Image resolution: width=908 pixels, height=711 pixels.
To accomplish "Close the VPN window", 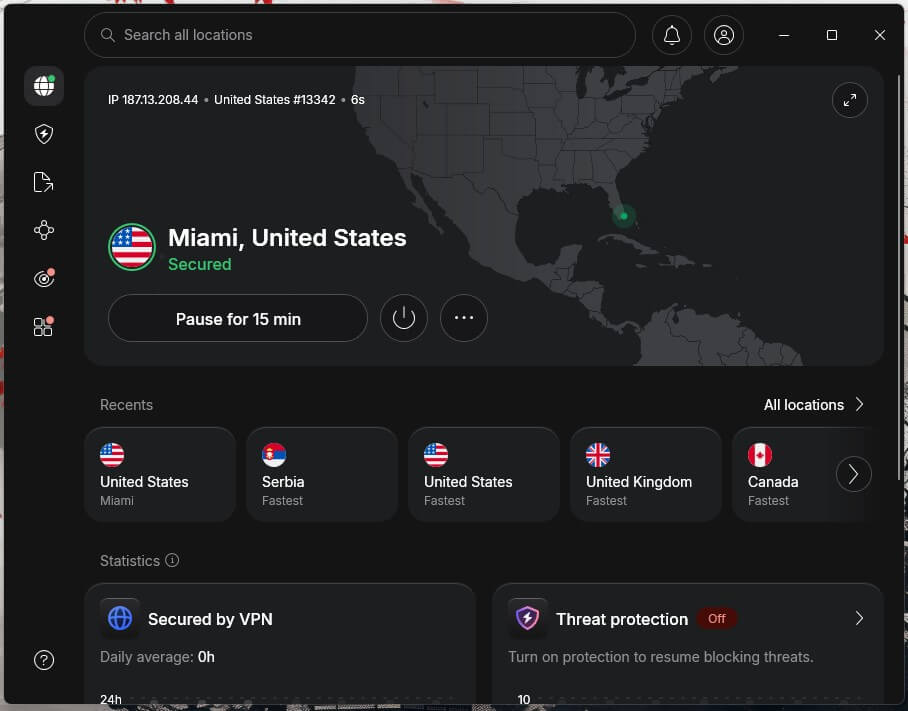I will pyautogui.click(x=880, y=35).
